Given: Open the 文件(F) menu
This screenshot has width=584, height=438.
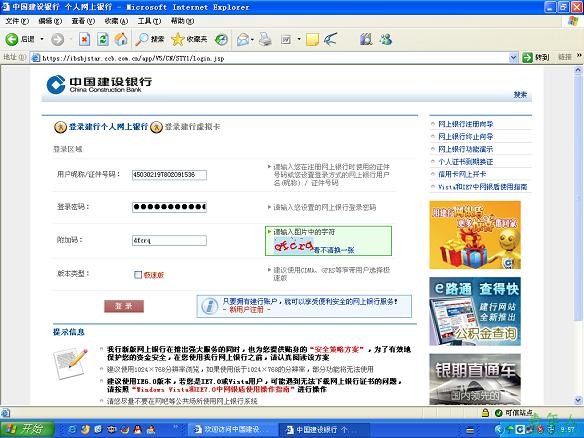Looking at the screenshot, I should pos(17,21).
